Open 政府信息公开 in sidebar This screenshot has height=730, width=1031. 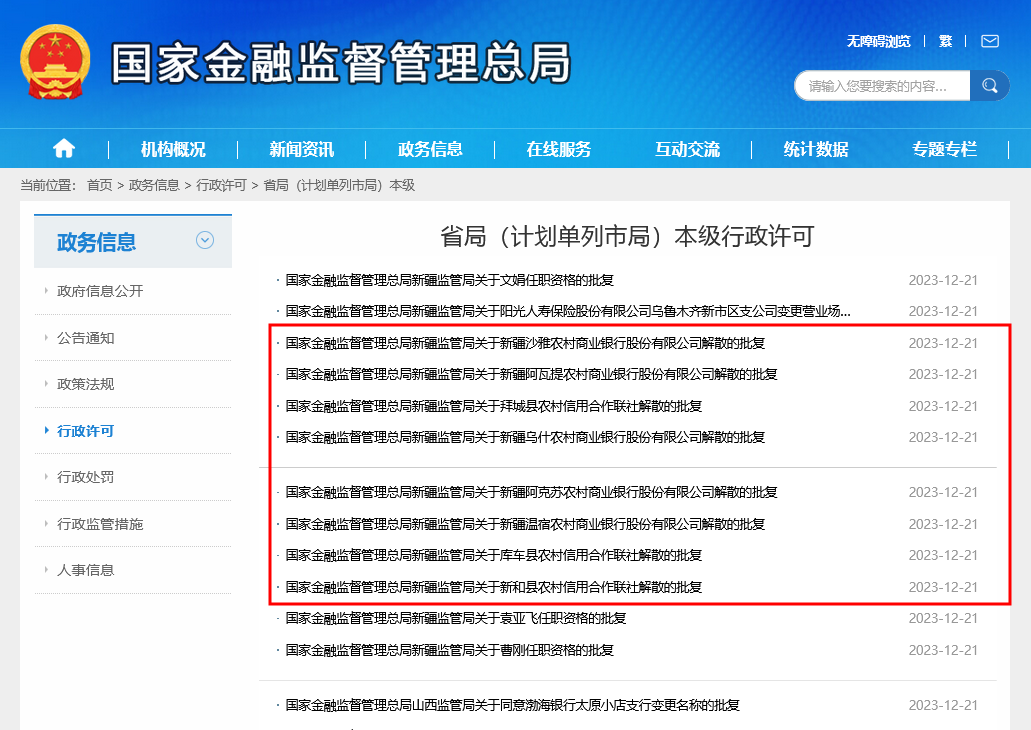click(x=100, y=291)
